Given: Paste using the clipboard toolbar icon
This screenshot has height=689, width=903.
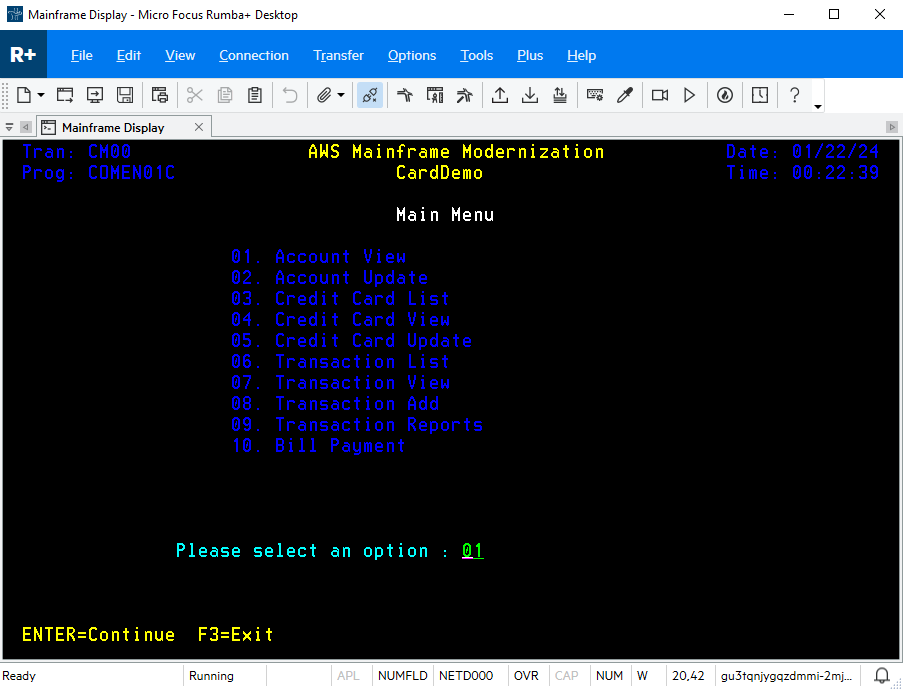Looking at the screenshot, I should (x=255, y=95).
